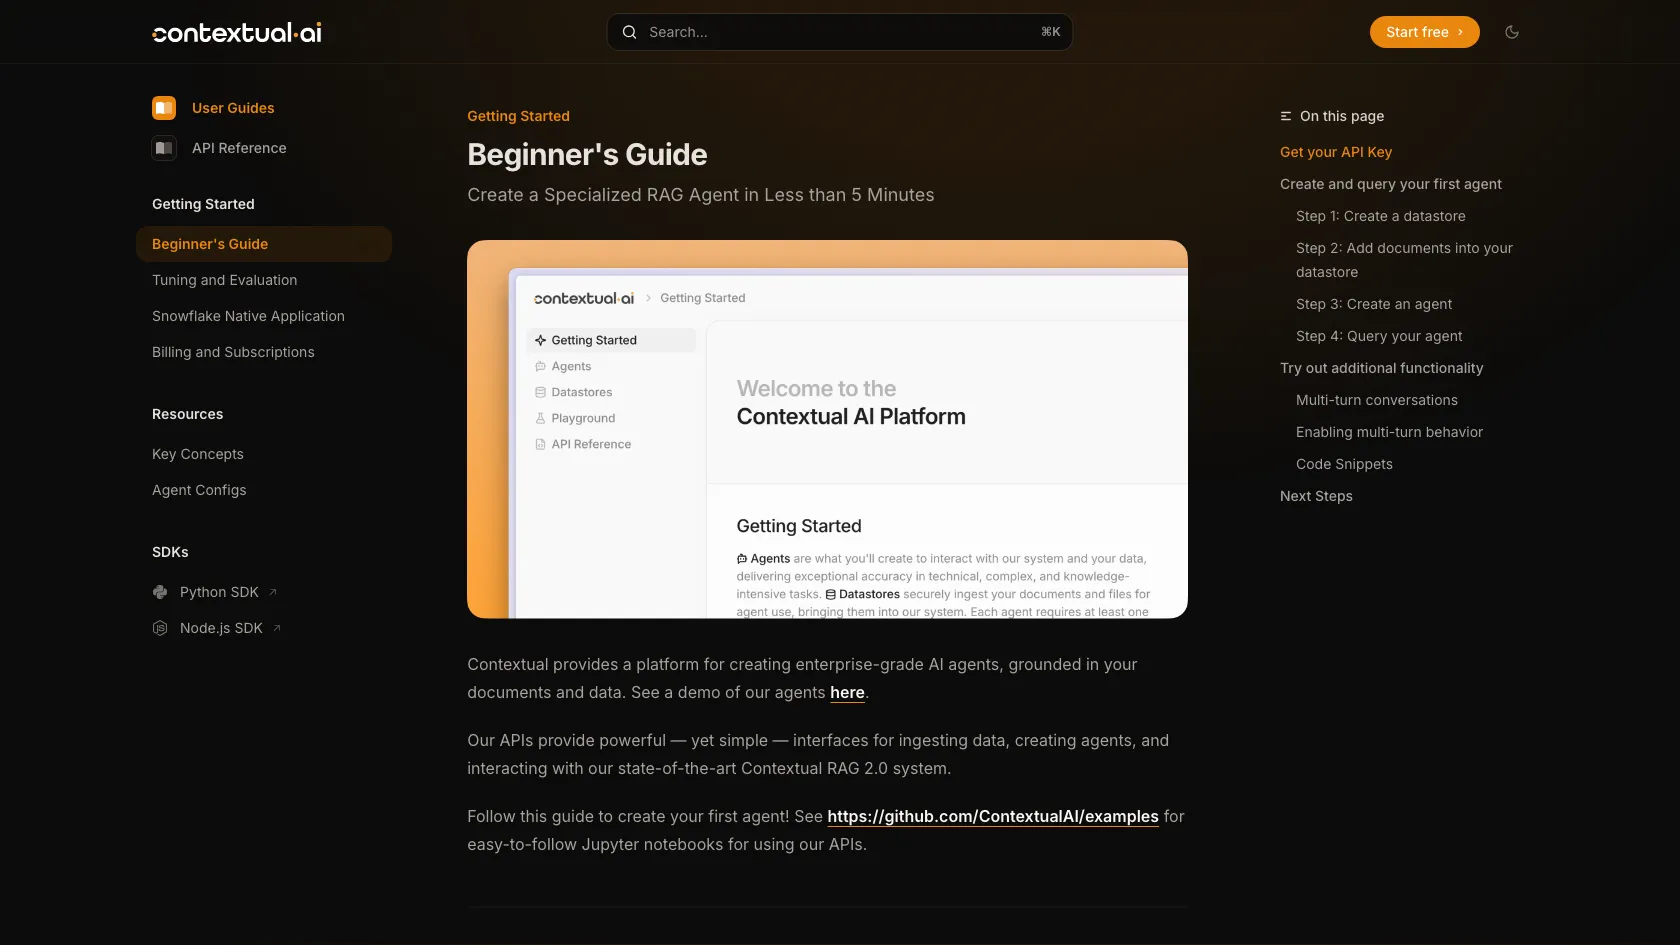1680x945 pixels.
Task: Toggle dark mode moon icon
Action: click(1512, 32)
